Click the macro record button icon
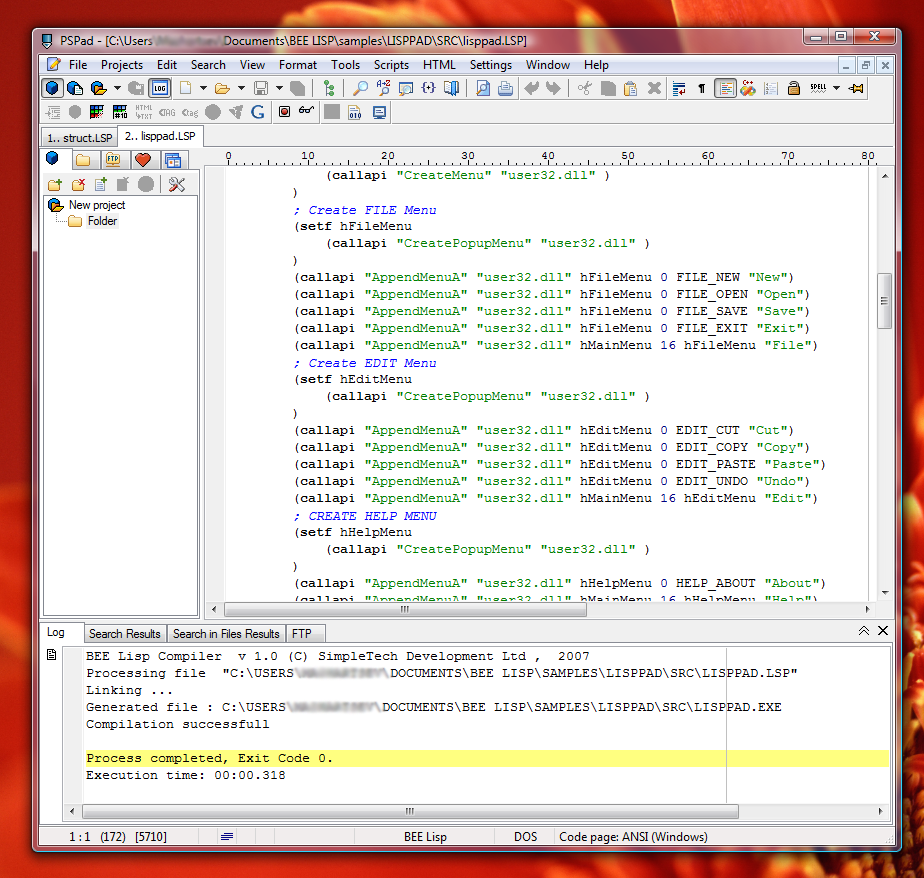 tap(285, 112)
